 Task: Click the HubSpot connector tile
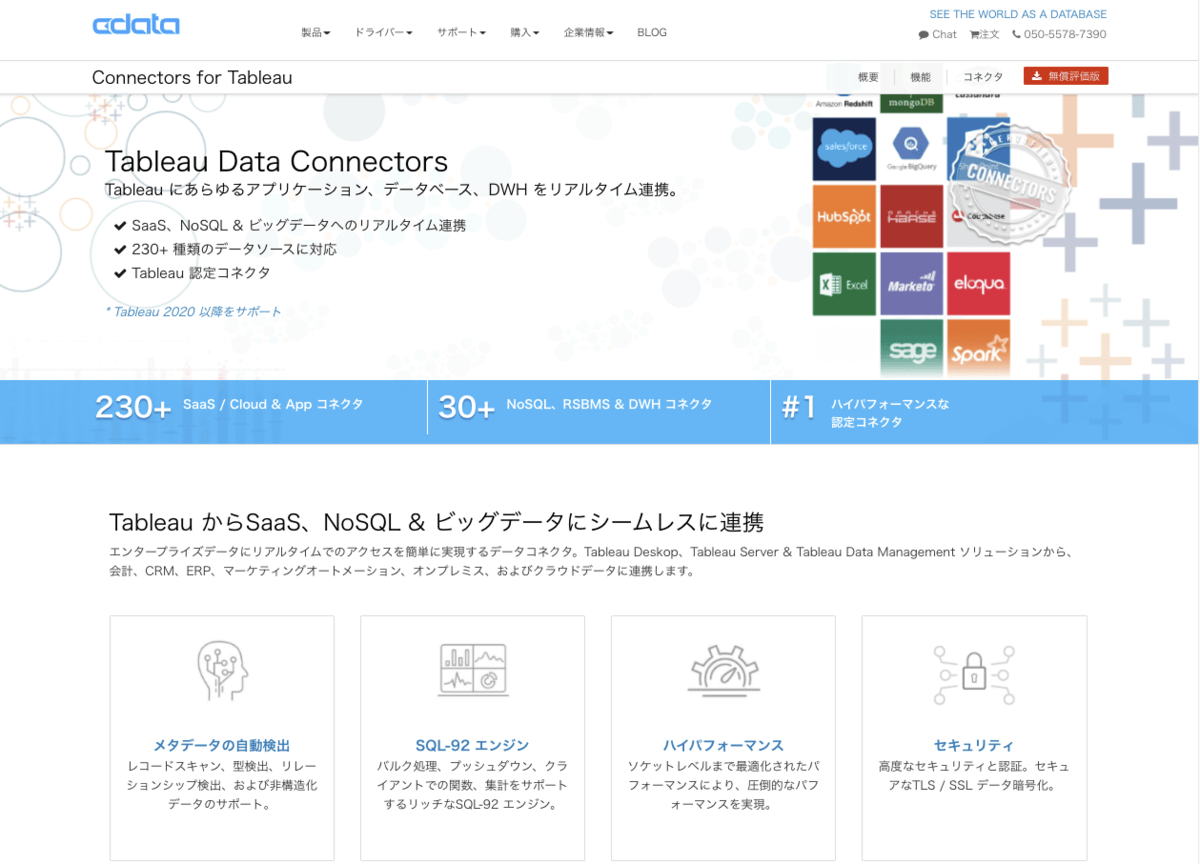click(844, 216)
